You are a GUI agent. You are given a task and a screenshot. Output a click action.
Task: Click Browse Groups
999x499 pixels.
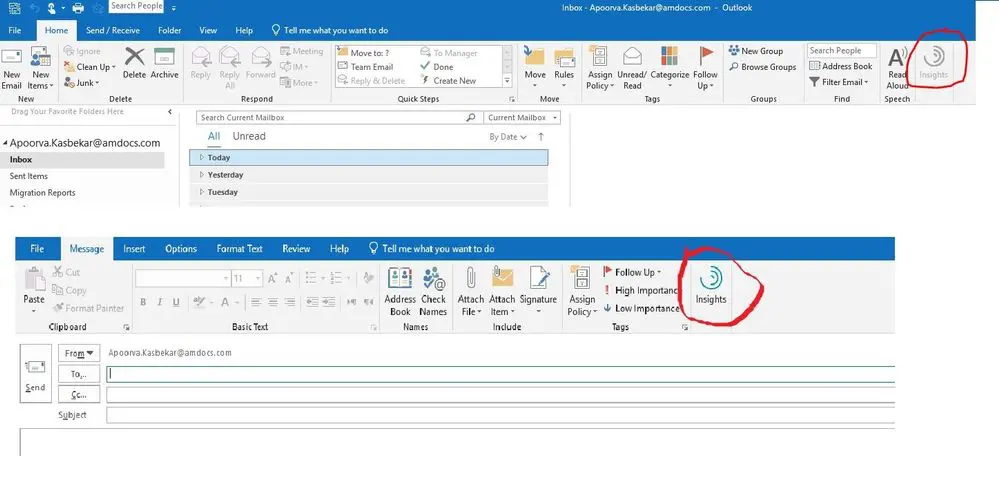(x=763, y=67)
